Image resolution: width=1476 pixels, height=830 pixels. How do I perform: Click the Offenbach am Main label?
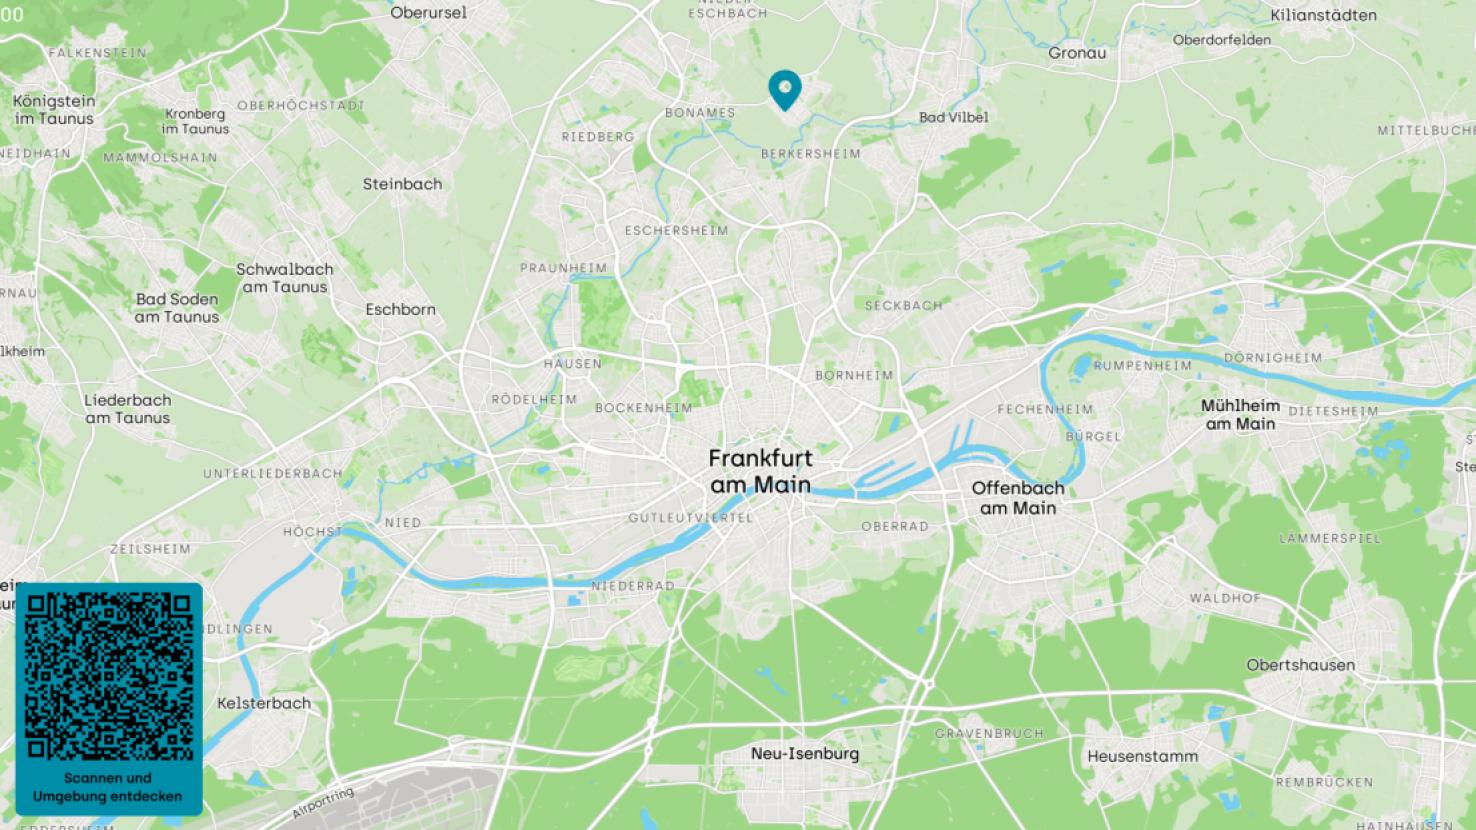coord(1018,498)
